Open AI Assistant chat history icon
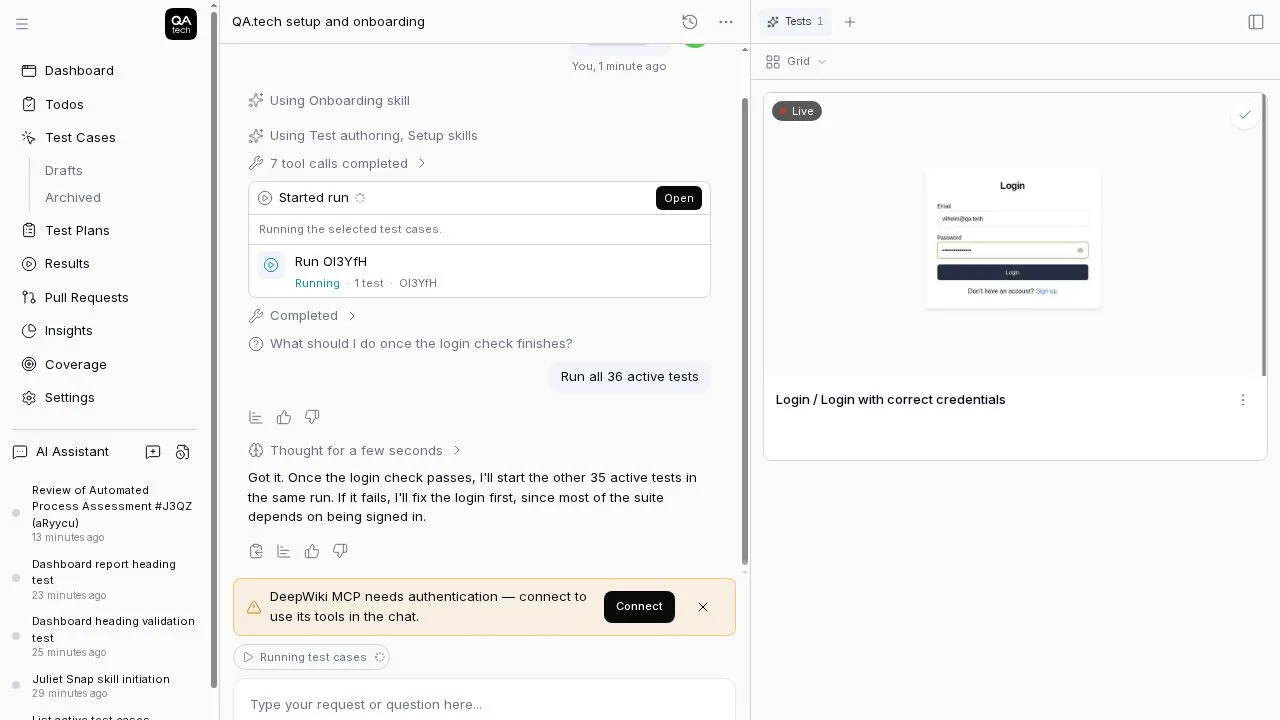The image size is (1280, 720). [x=182, y=452]
